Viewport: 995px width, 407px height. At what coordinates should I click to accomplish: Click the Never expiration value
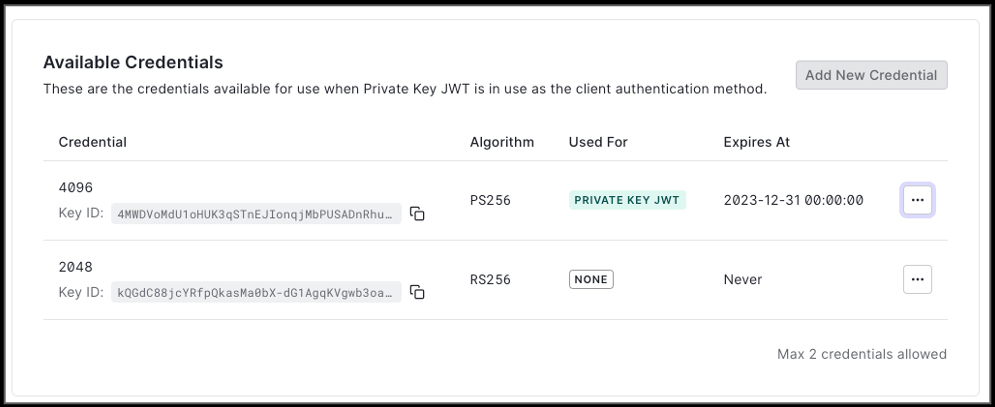click(742, 280)
